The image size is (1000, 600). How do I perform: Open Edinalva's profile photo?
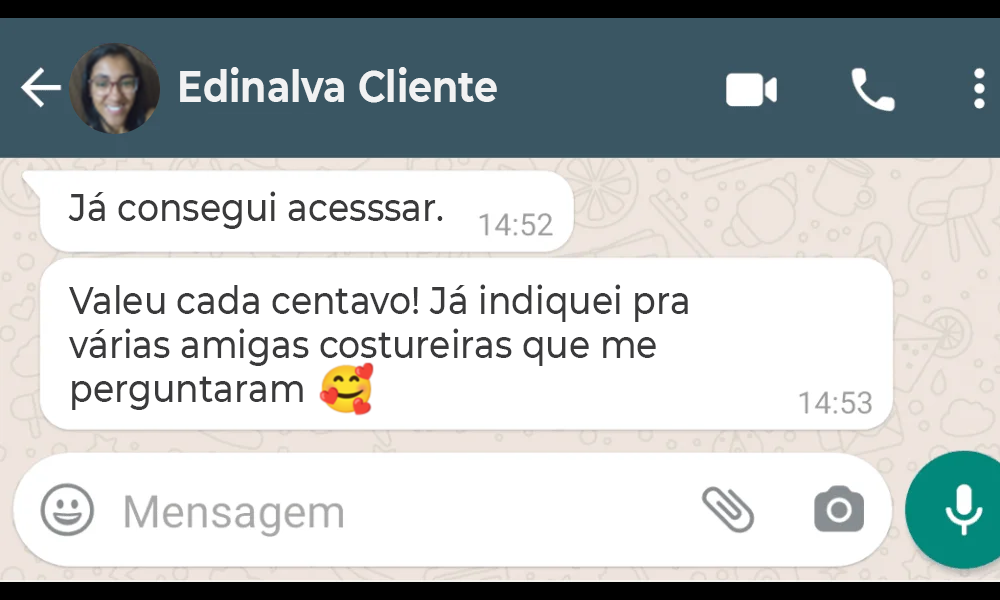pyautogui.click(x=114, y=88)
